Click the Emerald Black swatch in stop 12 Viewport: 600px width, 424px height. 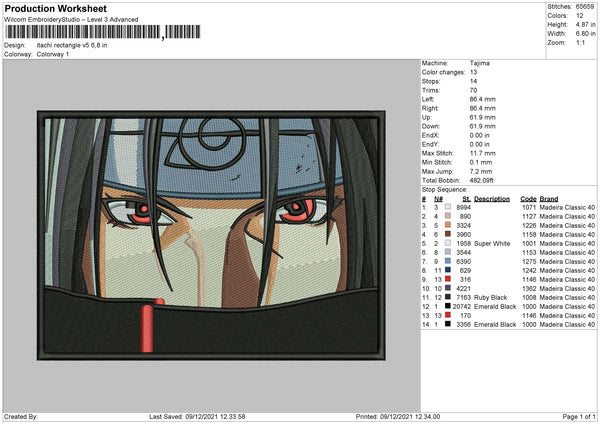coord(448,306)
